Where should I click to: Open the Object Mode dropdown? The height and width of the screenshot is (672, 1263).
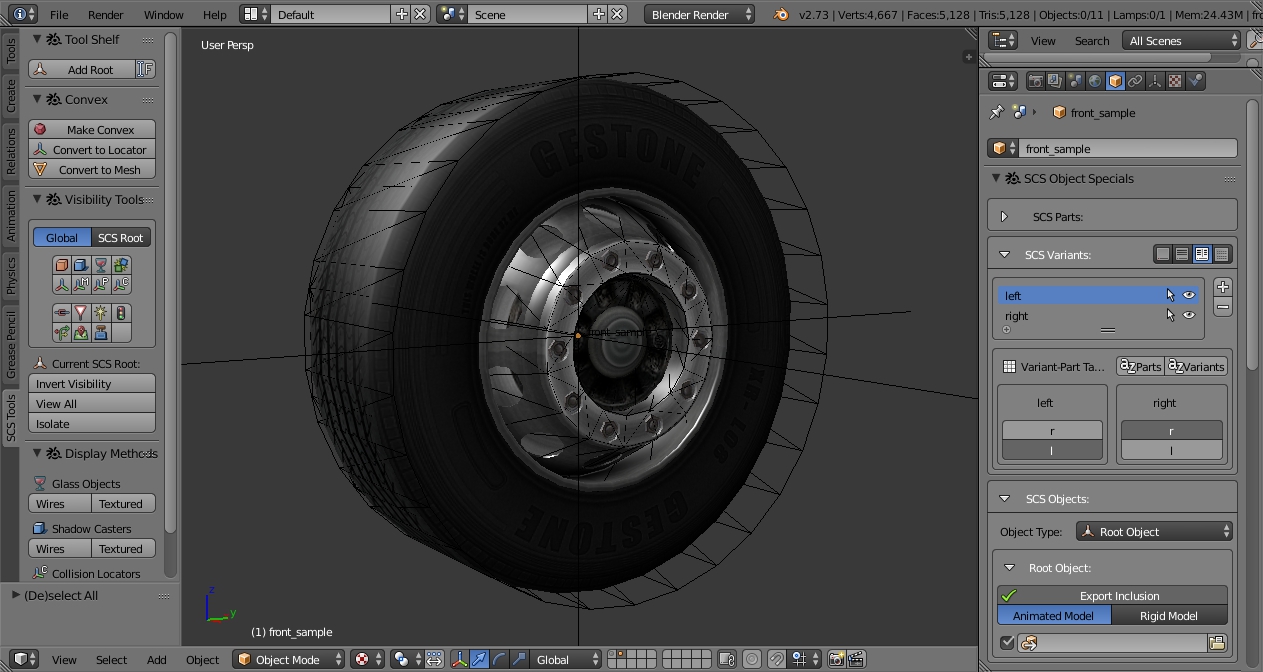288,659
